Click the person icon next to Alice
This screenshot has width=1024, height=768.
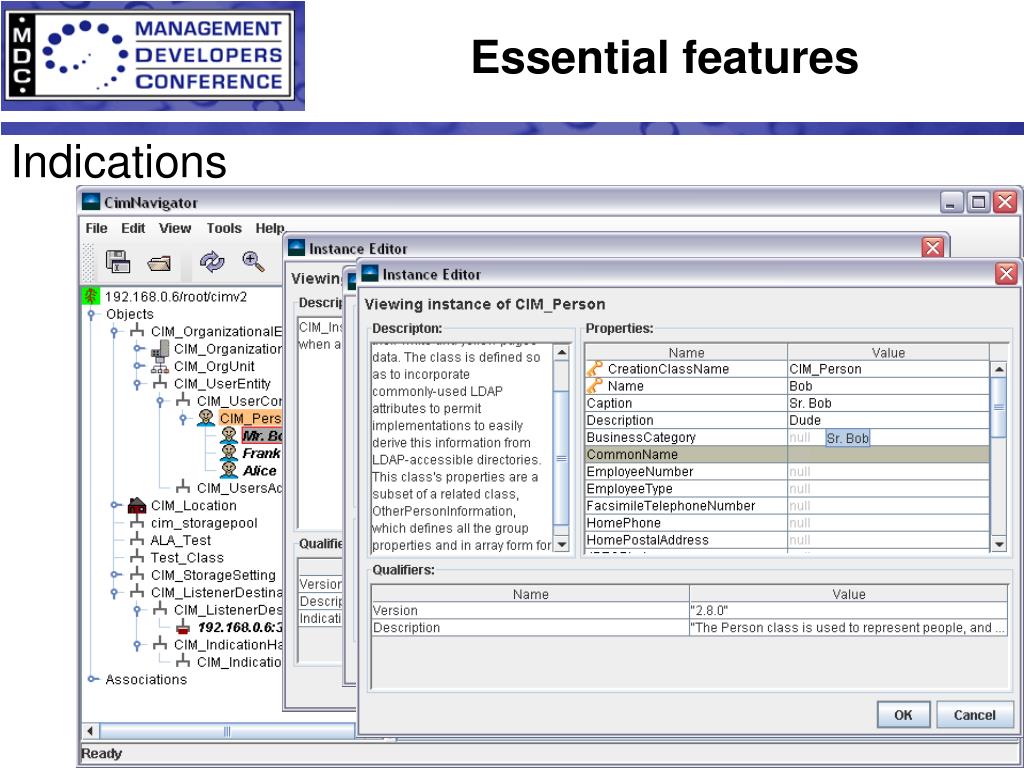[229, 470]
